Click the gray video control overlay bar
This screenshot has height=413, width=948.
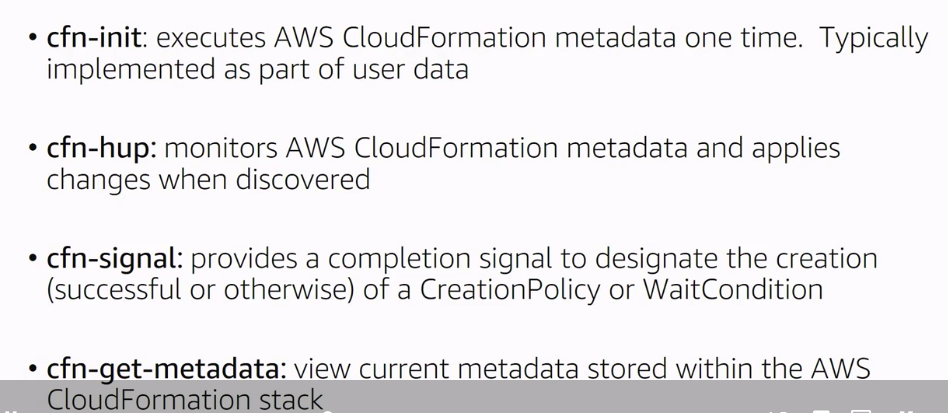(474, 397)
